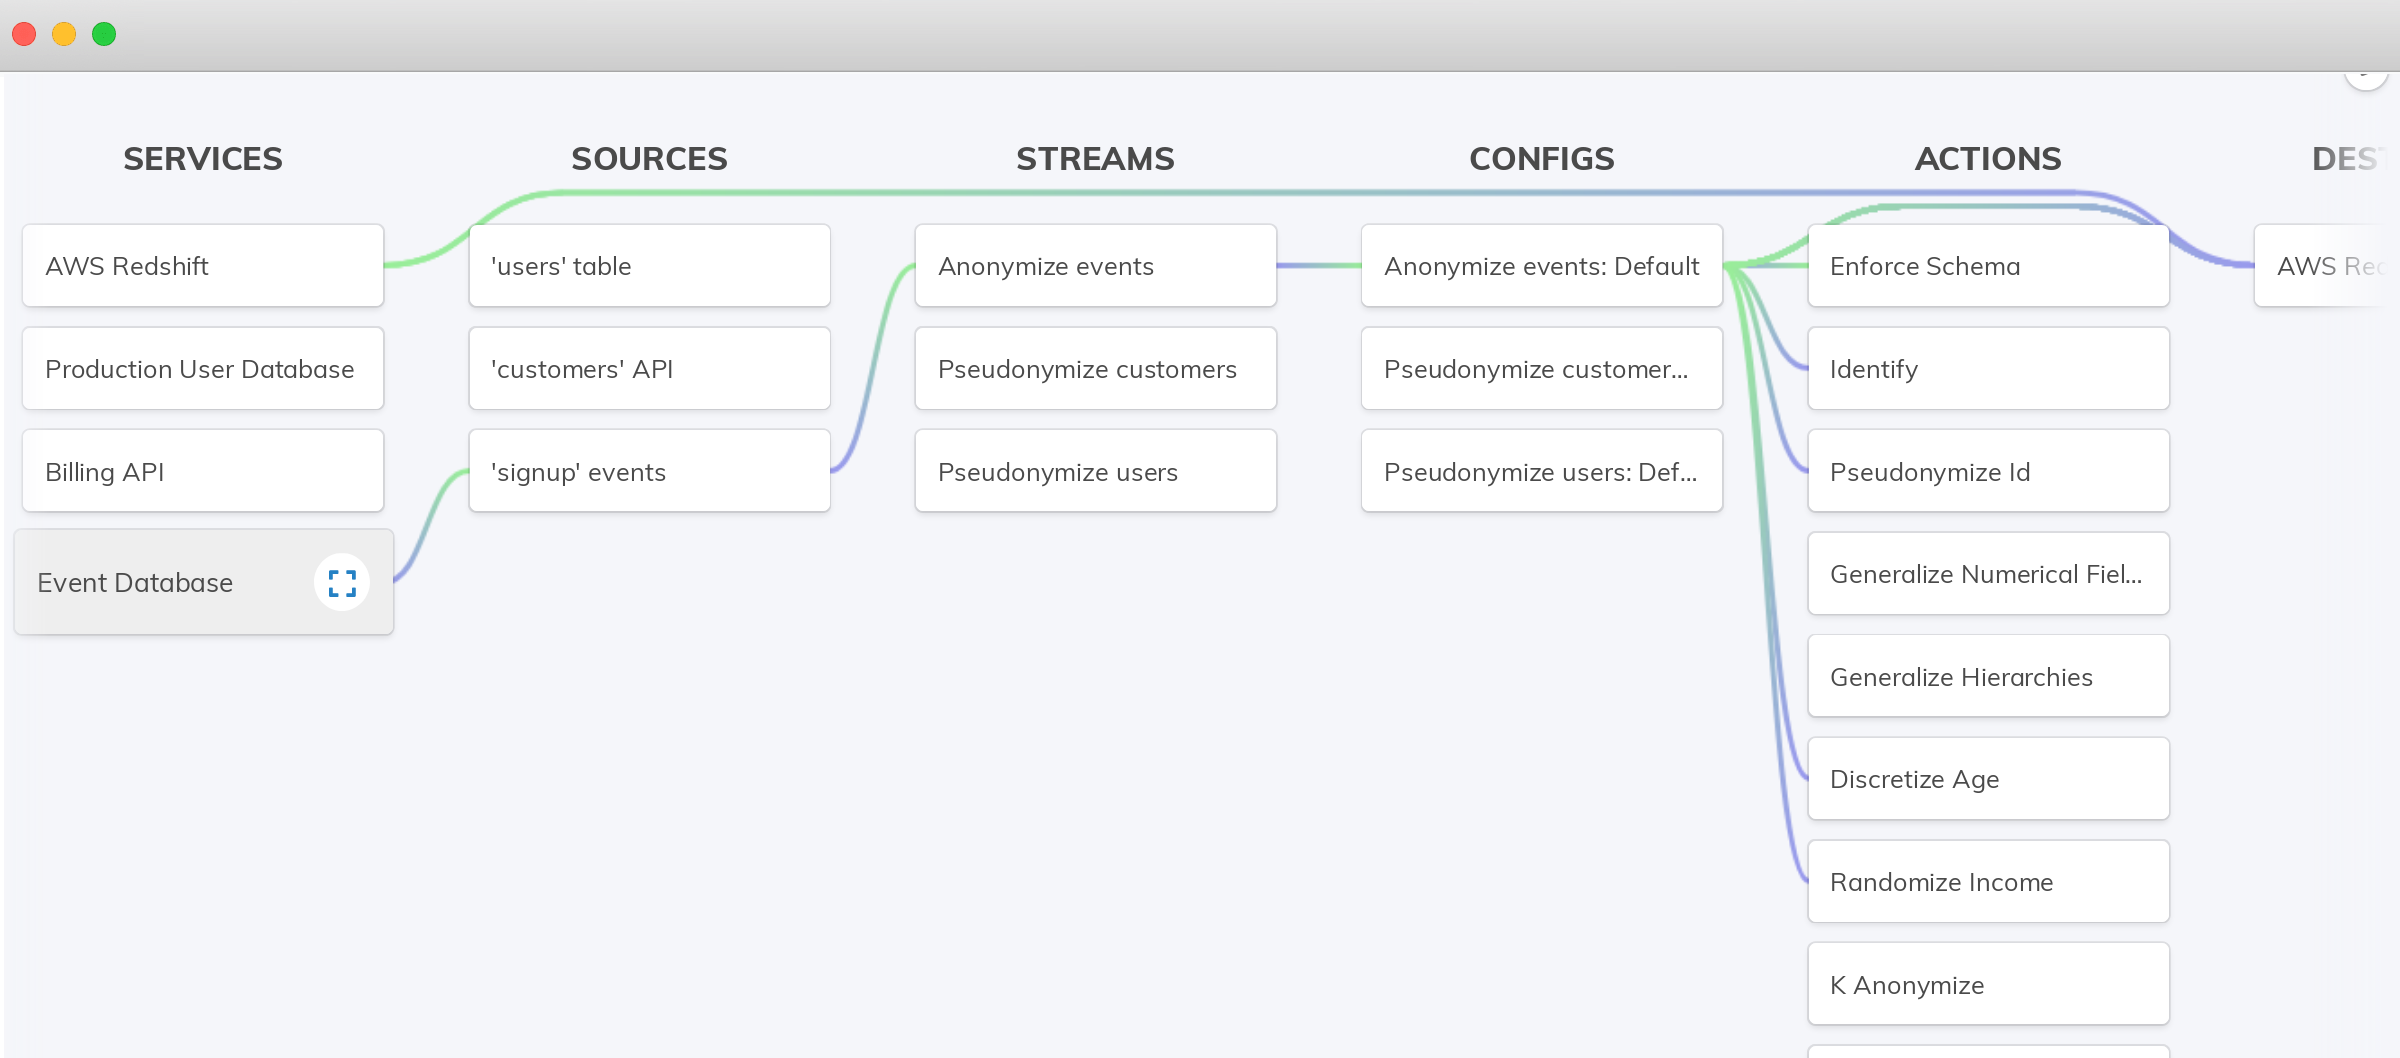2400x1058 pixels.
Task: Select the Pseudonymize customers stream
Action: point(1095,369)
